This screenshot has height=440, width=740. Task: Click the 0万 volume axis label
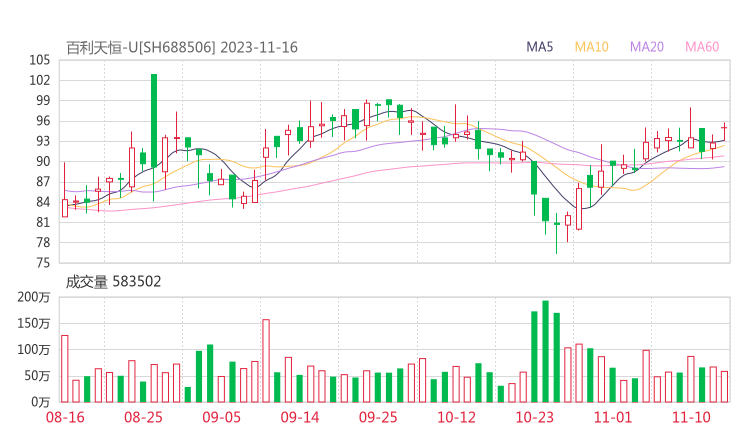(41, 402)
